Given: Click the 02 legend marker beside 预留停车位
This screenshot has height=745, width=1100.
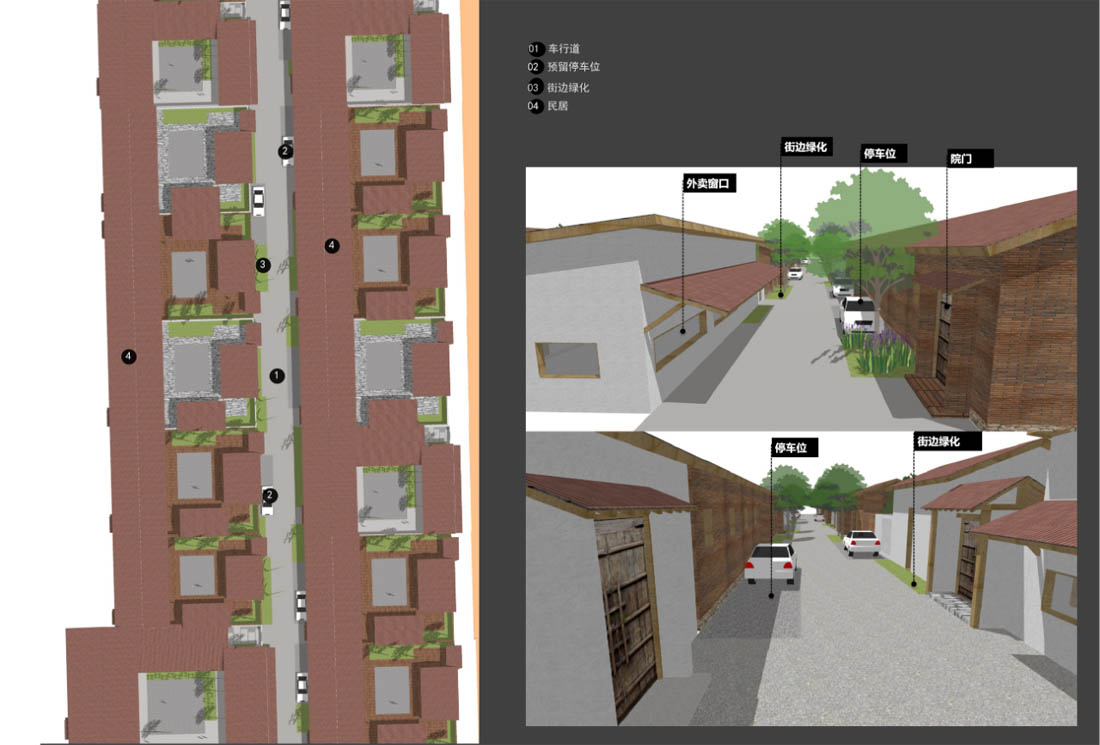Looking at the screenshot, I should (535, 67).
